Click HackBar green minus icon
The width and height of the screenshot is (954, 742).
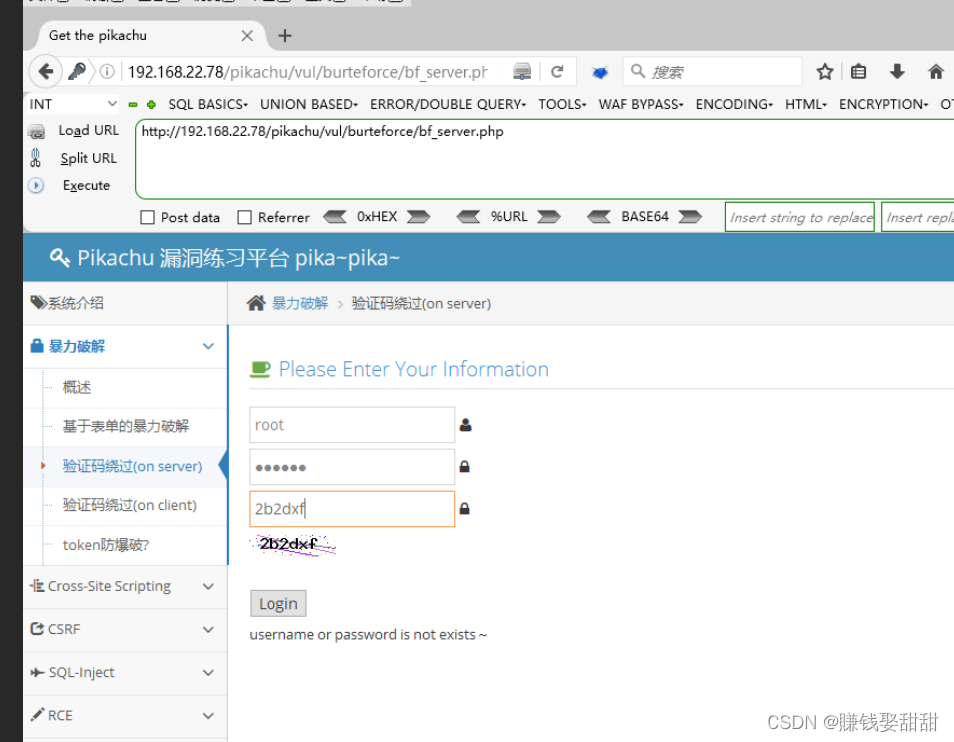coord(133,105)
